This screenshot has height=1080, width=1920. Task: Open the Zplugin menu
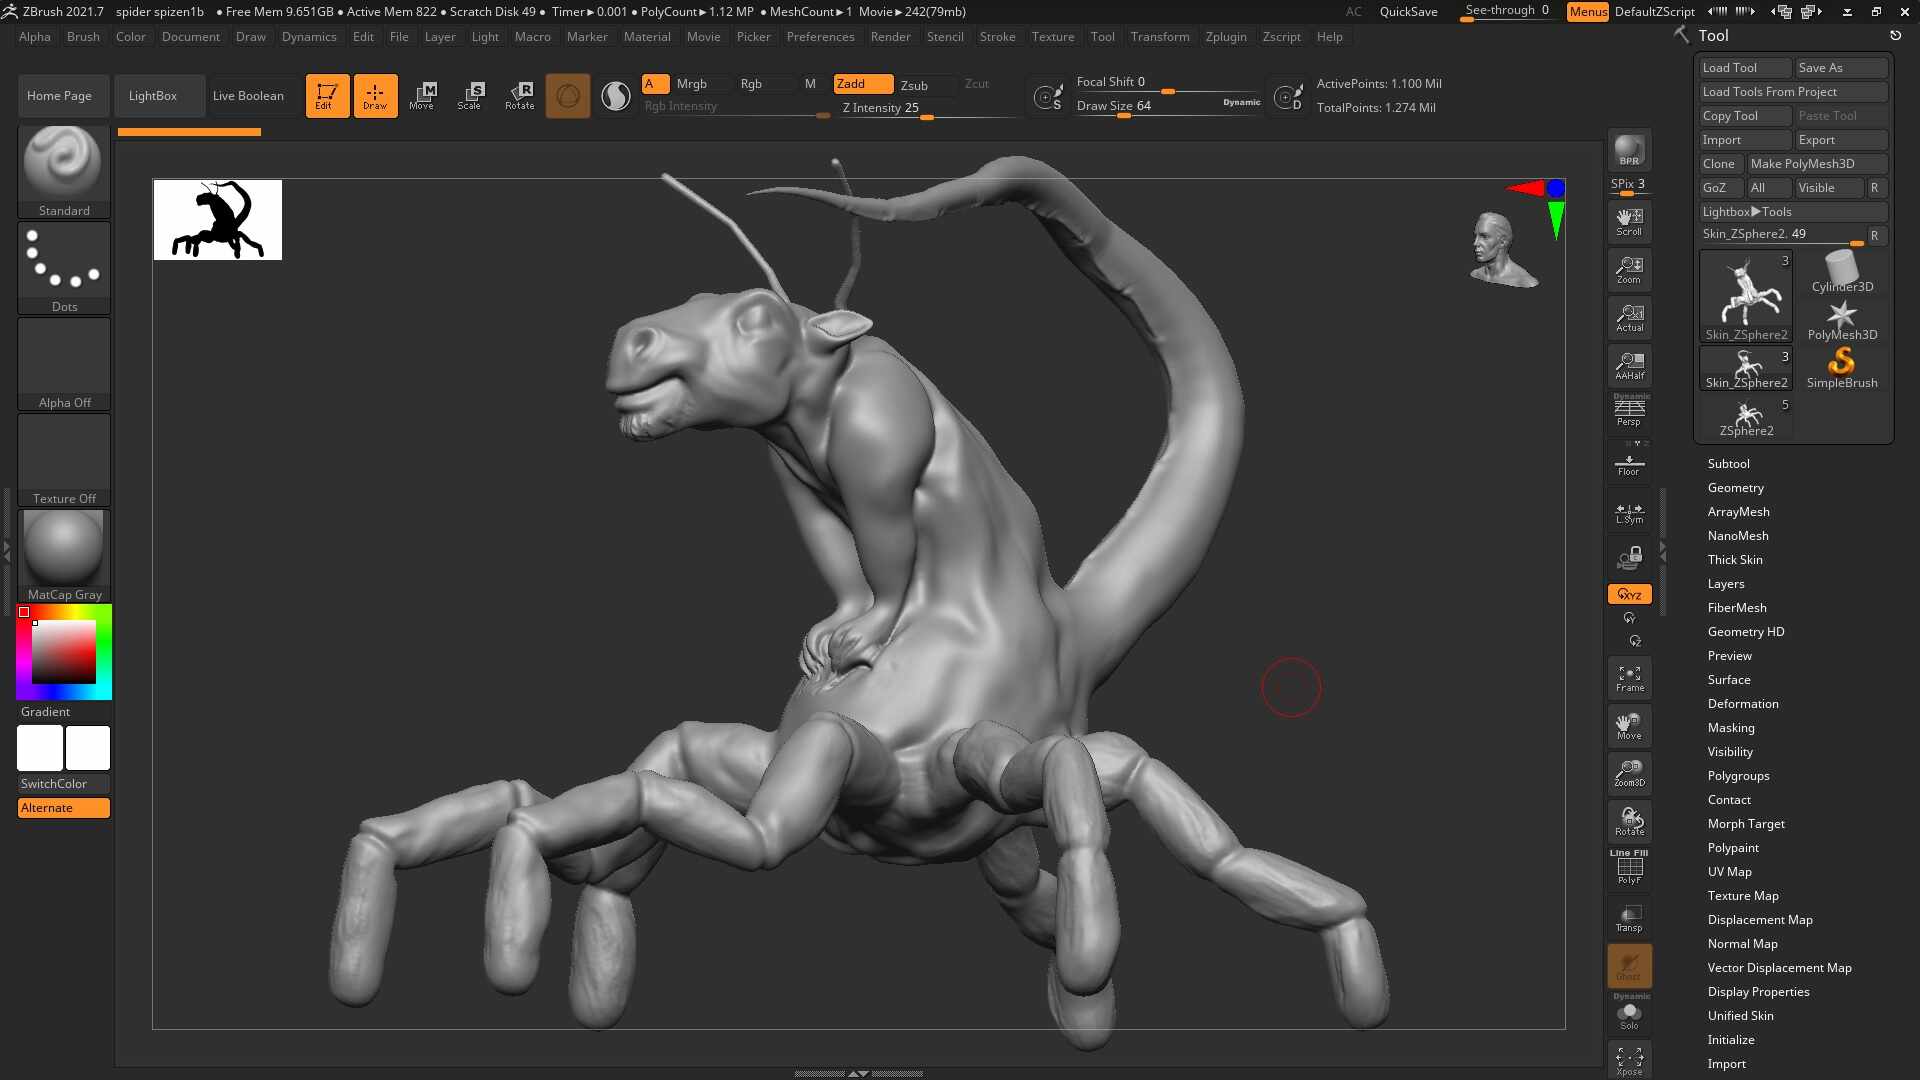click(x=1225, y=36)
